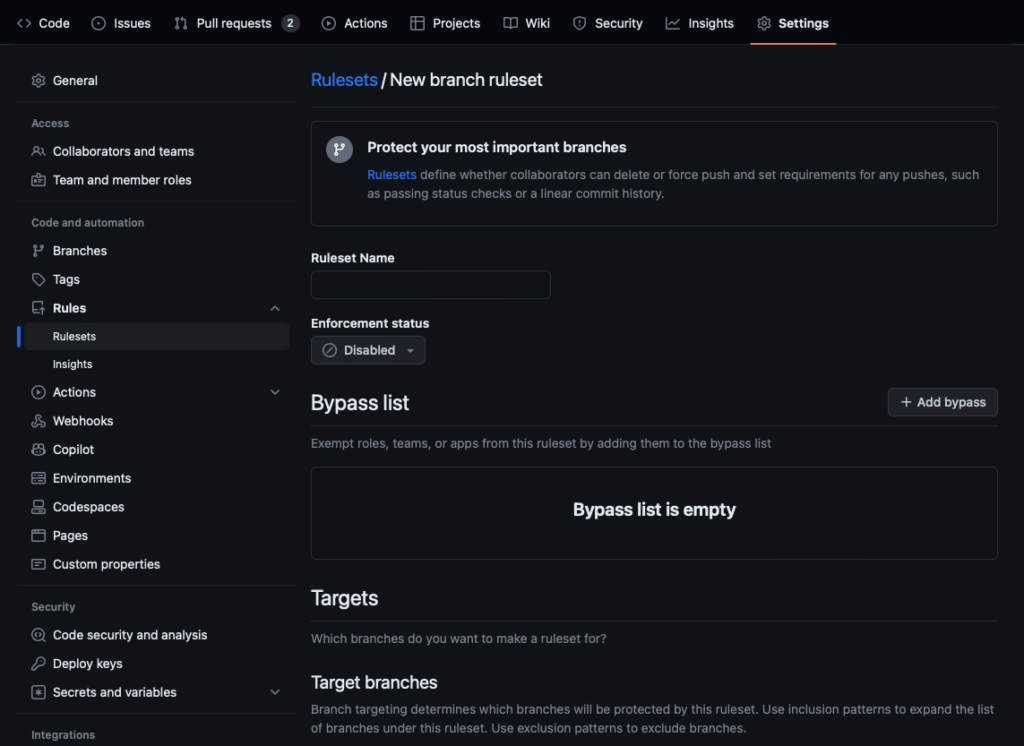This screenshot has width=1024, height=746.
Task: Switch to the Pull requests tab
Action: point(235,23)
